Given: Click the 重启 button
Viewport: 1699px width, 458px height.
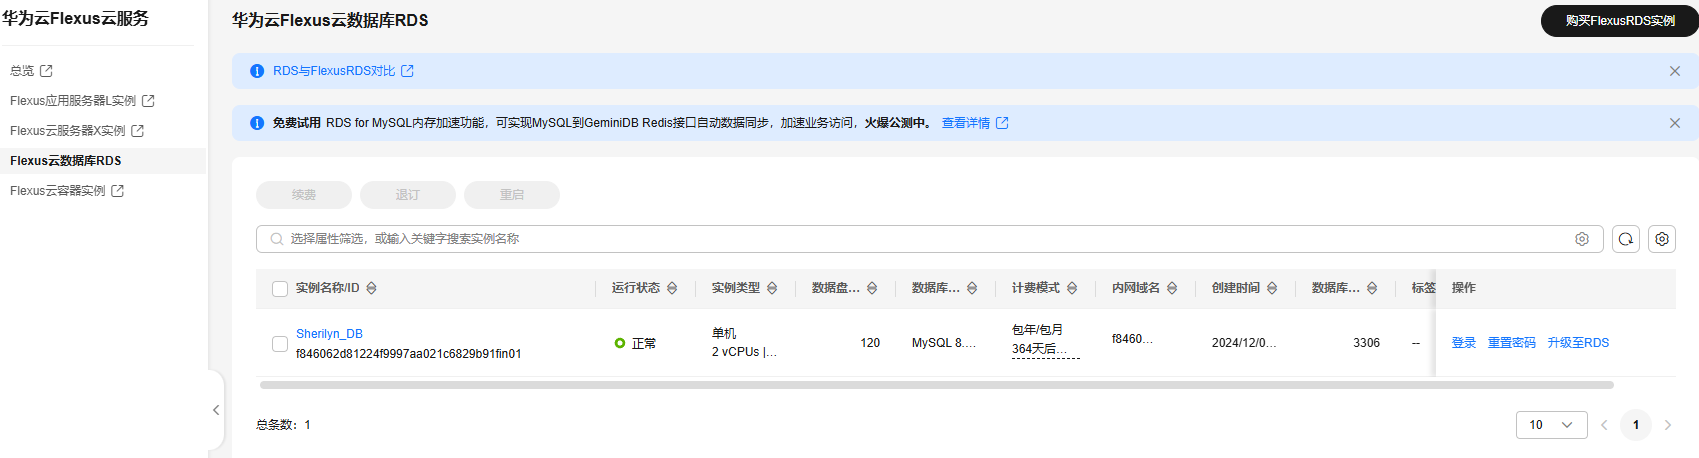Looking at the screenshot, I should coord(512,195).
